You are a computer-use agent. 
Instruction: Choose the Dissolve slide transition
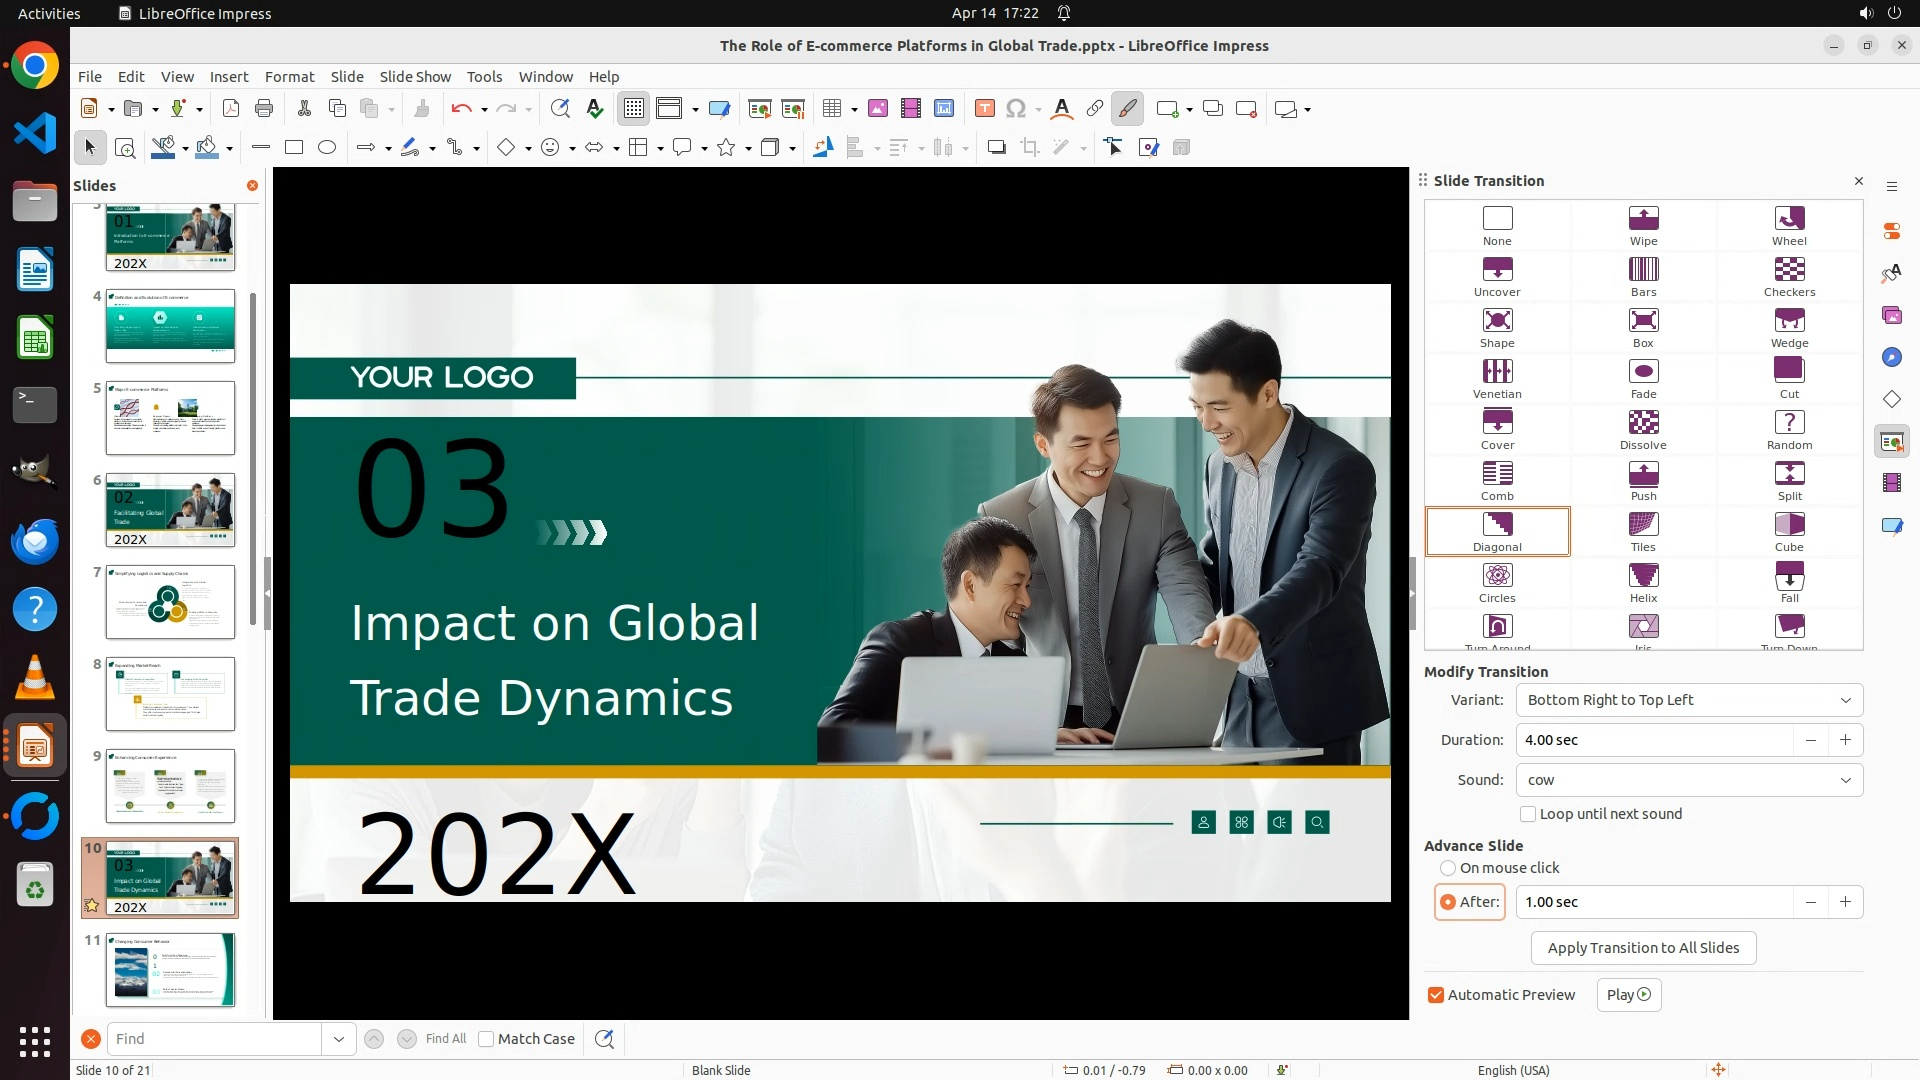coord(1643,429)
